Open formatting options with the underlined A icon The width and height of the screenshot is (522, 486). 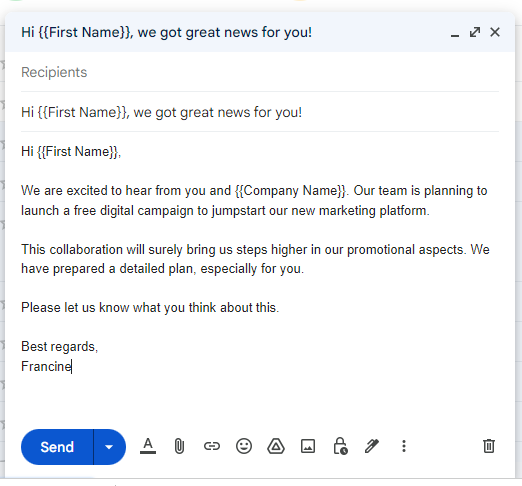[x=148, y=446]
